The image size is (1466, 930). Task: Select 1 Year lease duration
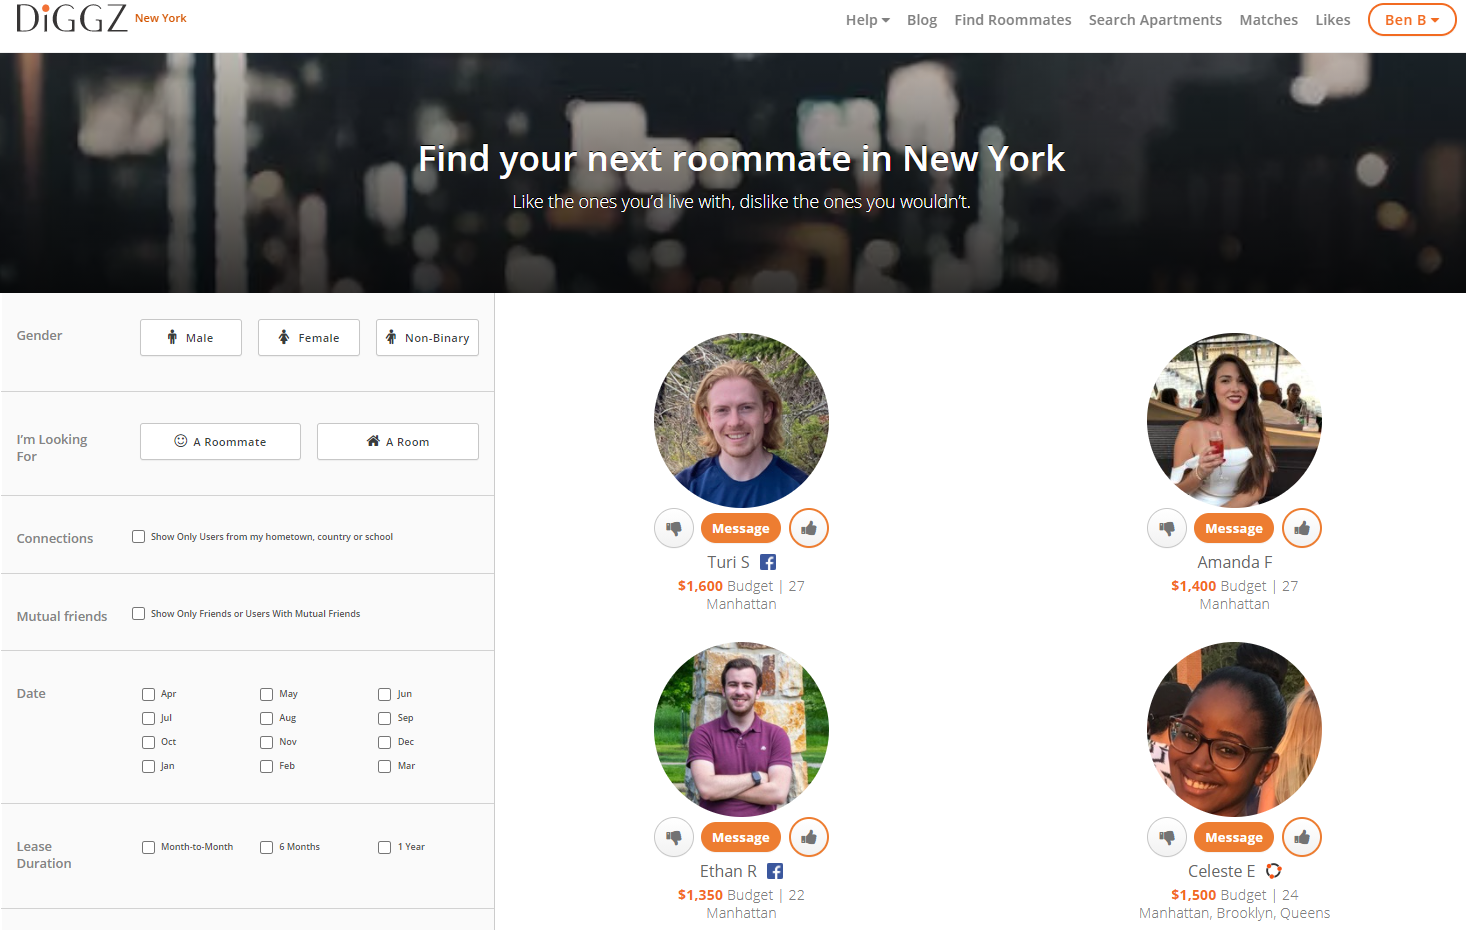[x=385, y=847]
